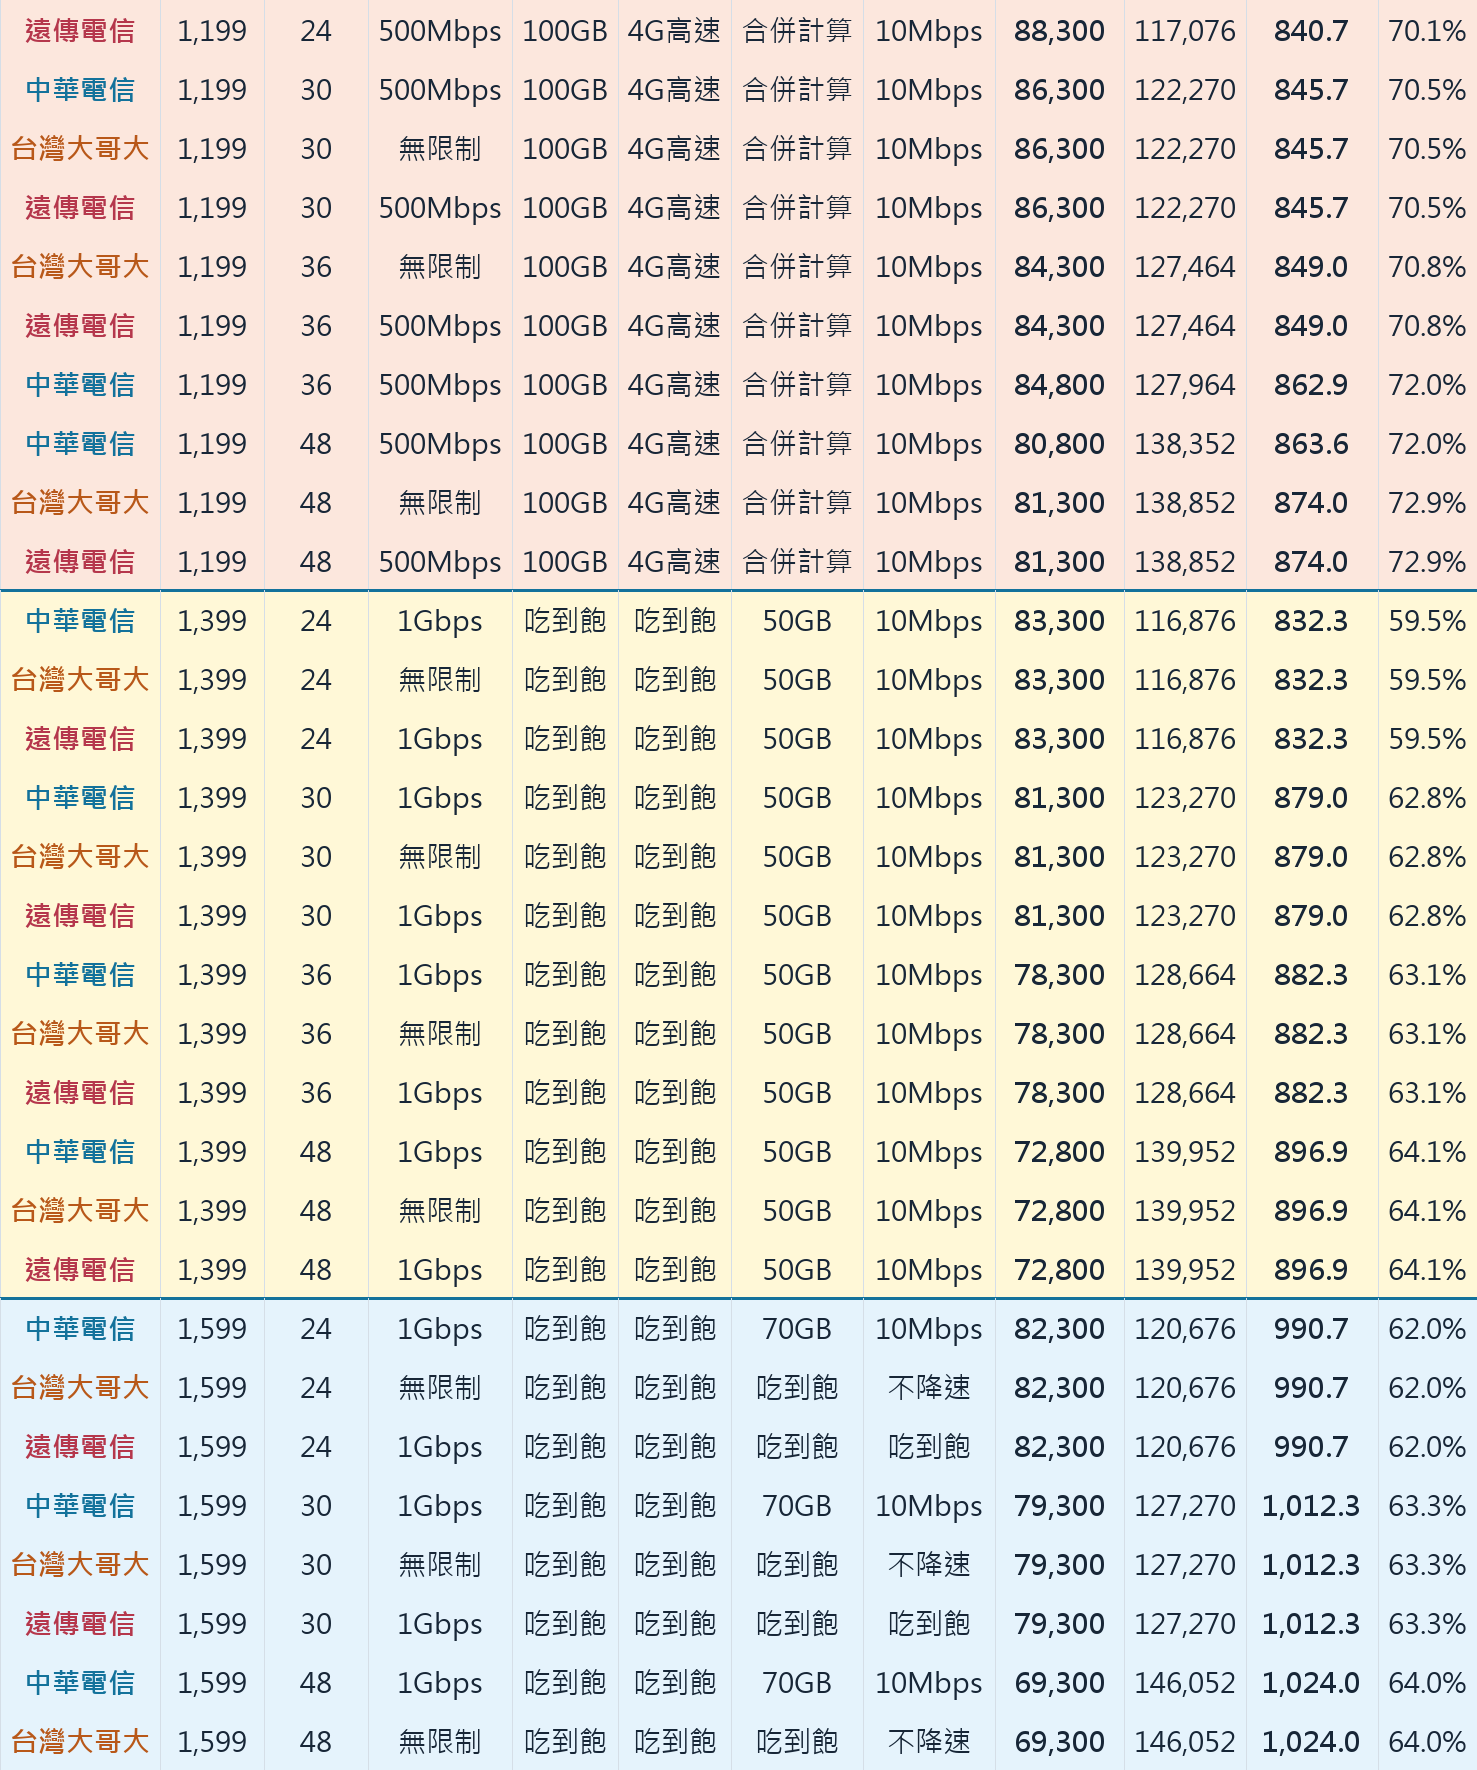The height and width of the screenshot is (1770, 1477).
Task: Click the 80,800 price cell
Action: (x=1059, y=444)
